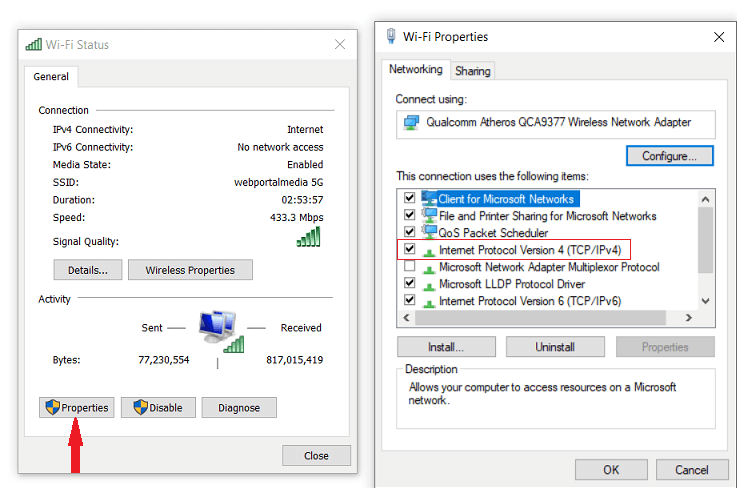Click the horizontal scroll right arrow
The height and width of the screenshot is (488, 737).
pyautogui.click(x=689, y=318)
